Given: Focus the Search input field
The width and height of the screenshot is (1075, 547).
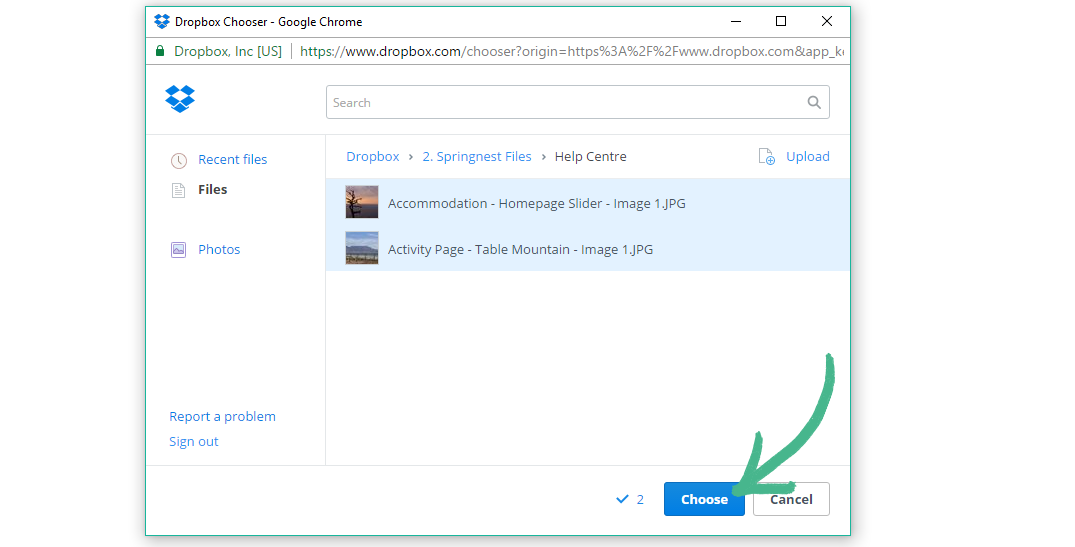Looking at the screenshot, I should (x=565, y=102).
